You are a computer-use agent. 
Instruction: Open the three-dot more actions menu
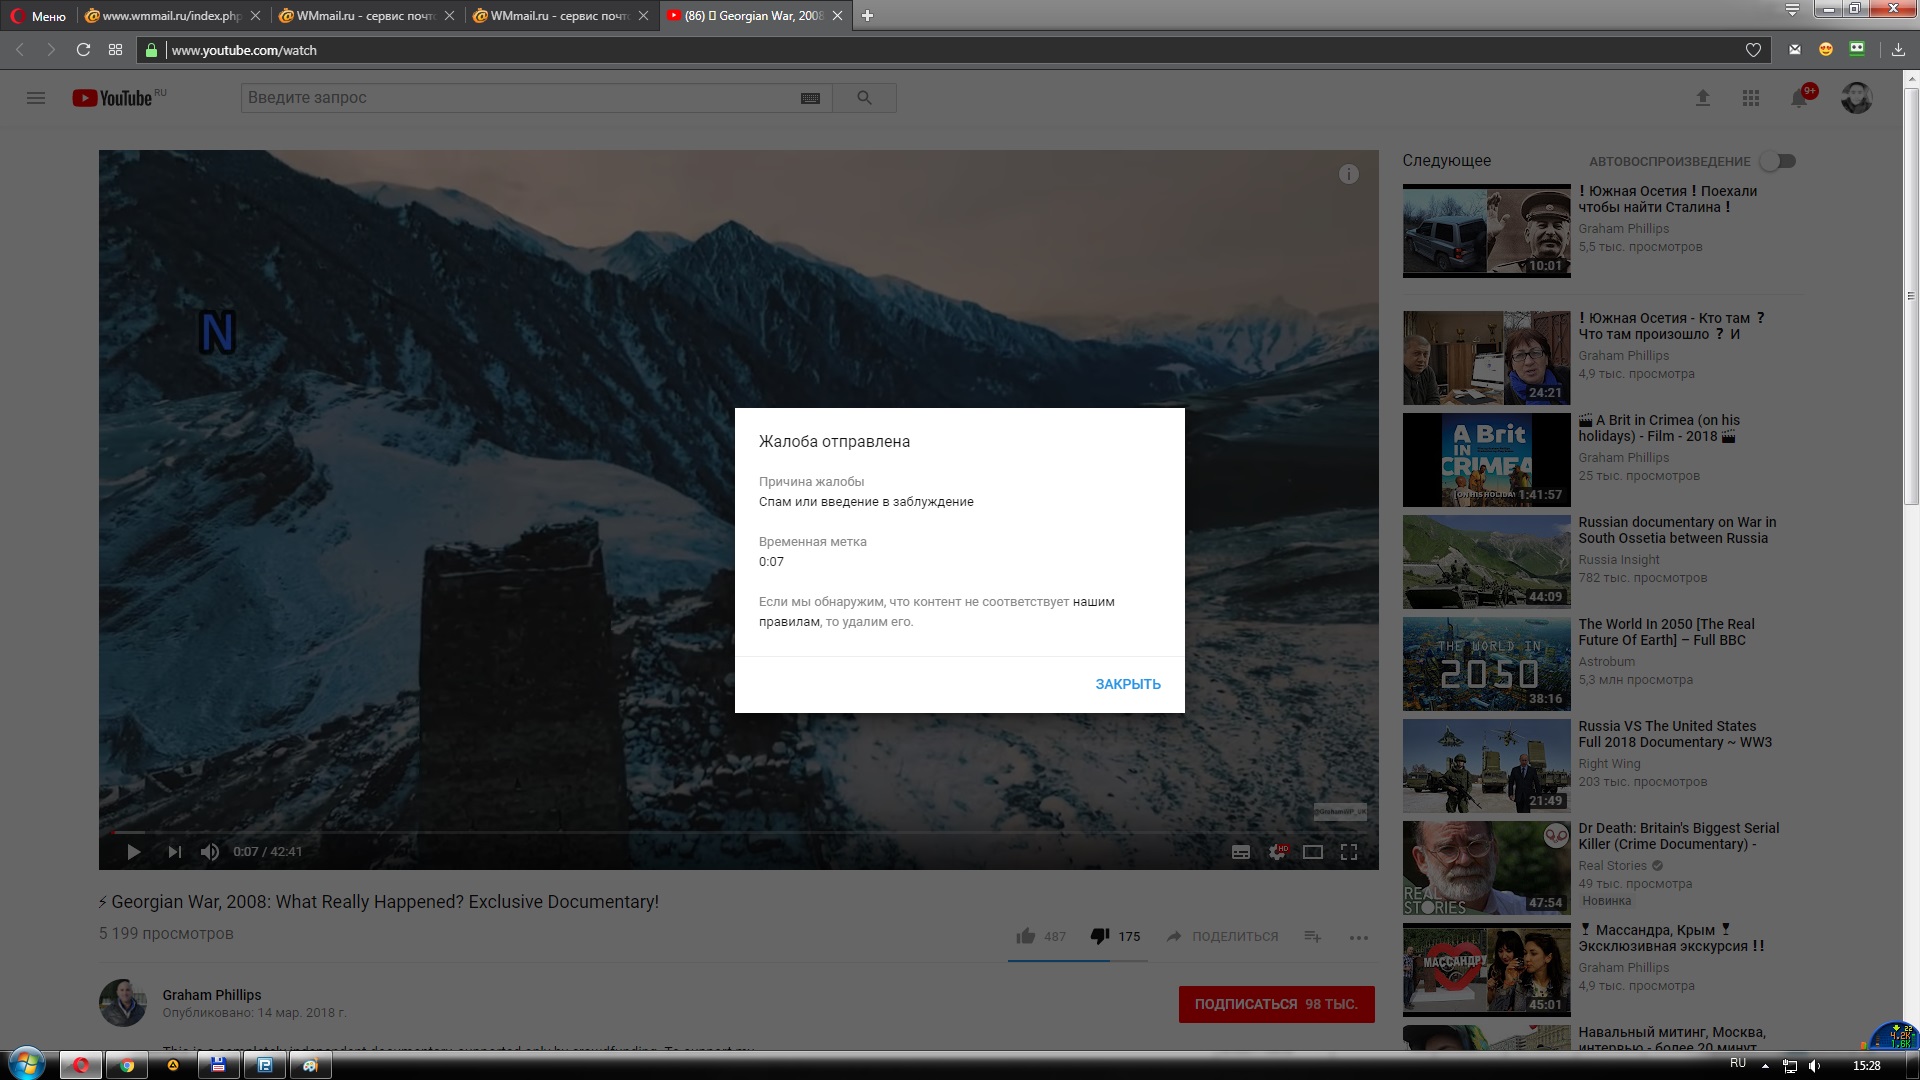[x=1358, y=937]
